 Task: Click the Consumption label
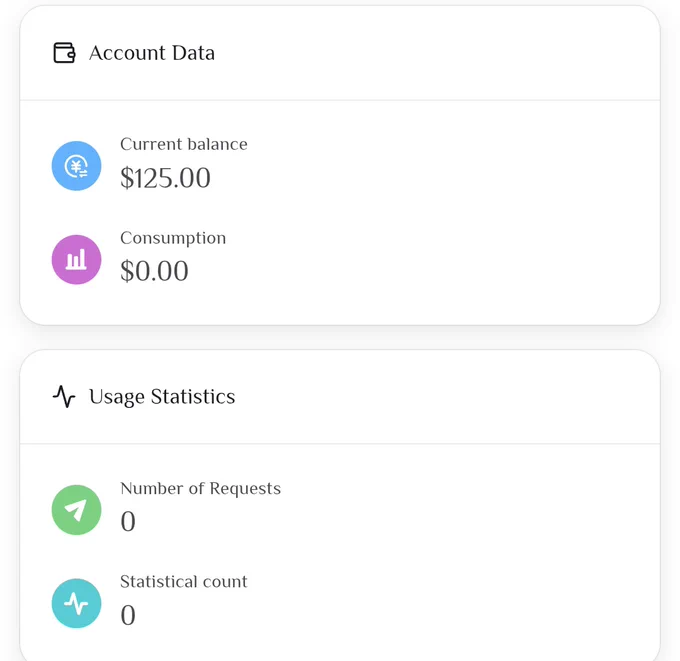[x=173, y=238]
